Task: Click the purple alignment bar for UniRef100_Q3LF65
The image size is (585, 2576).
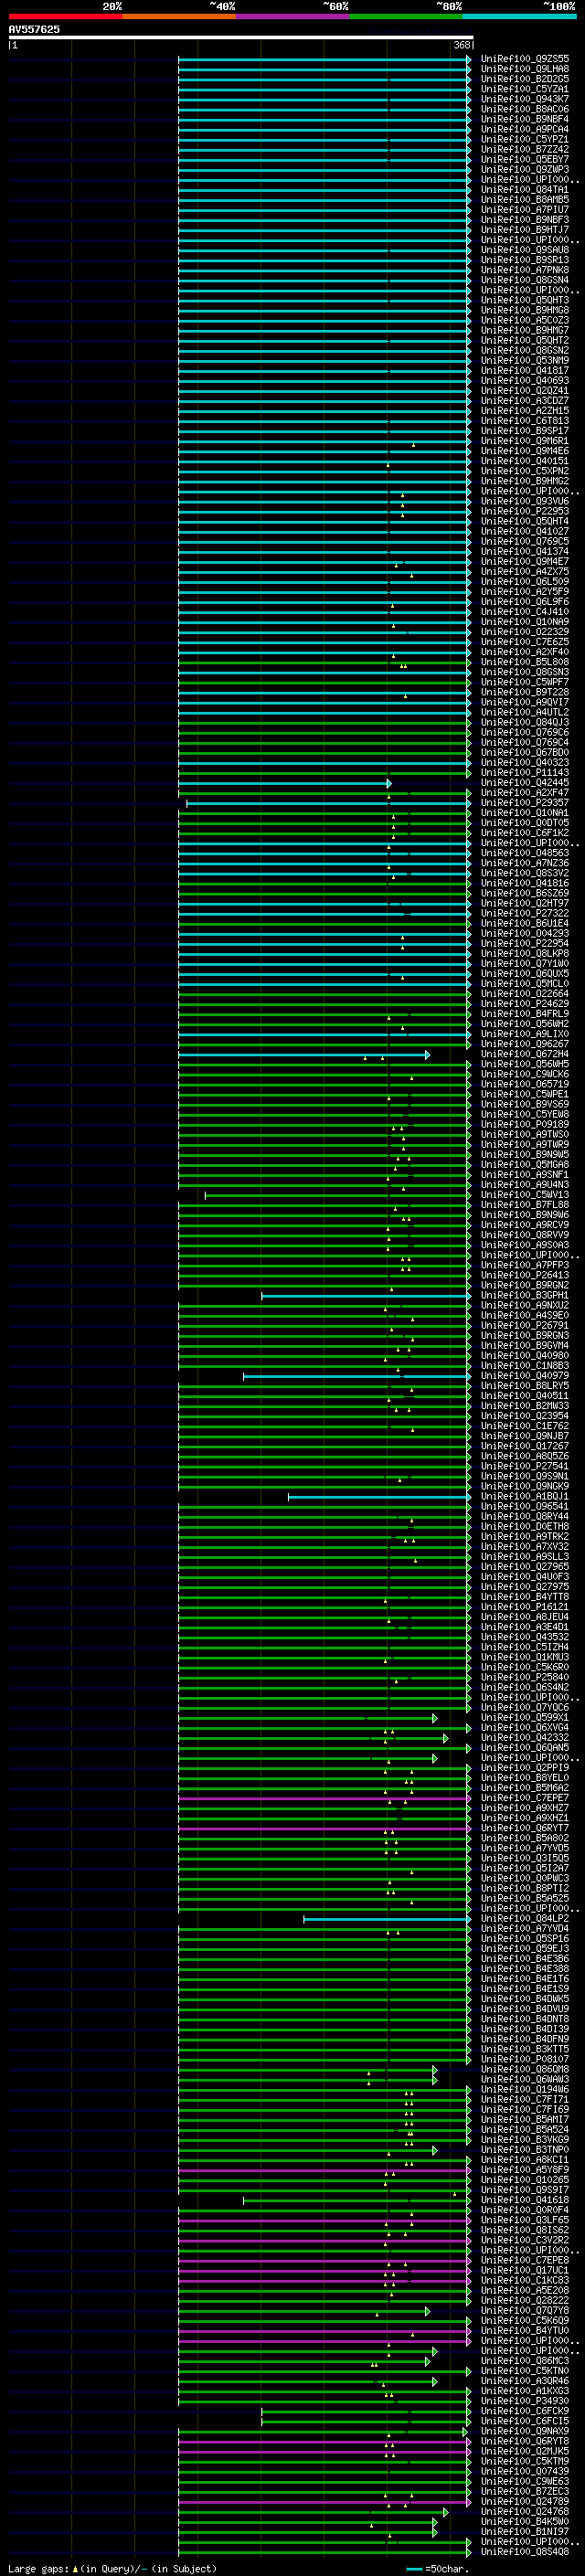Action: point(324,2220)
